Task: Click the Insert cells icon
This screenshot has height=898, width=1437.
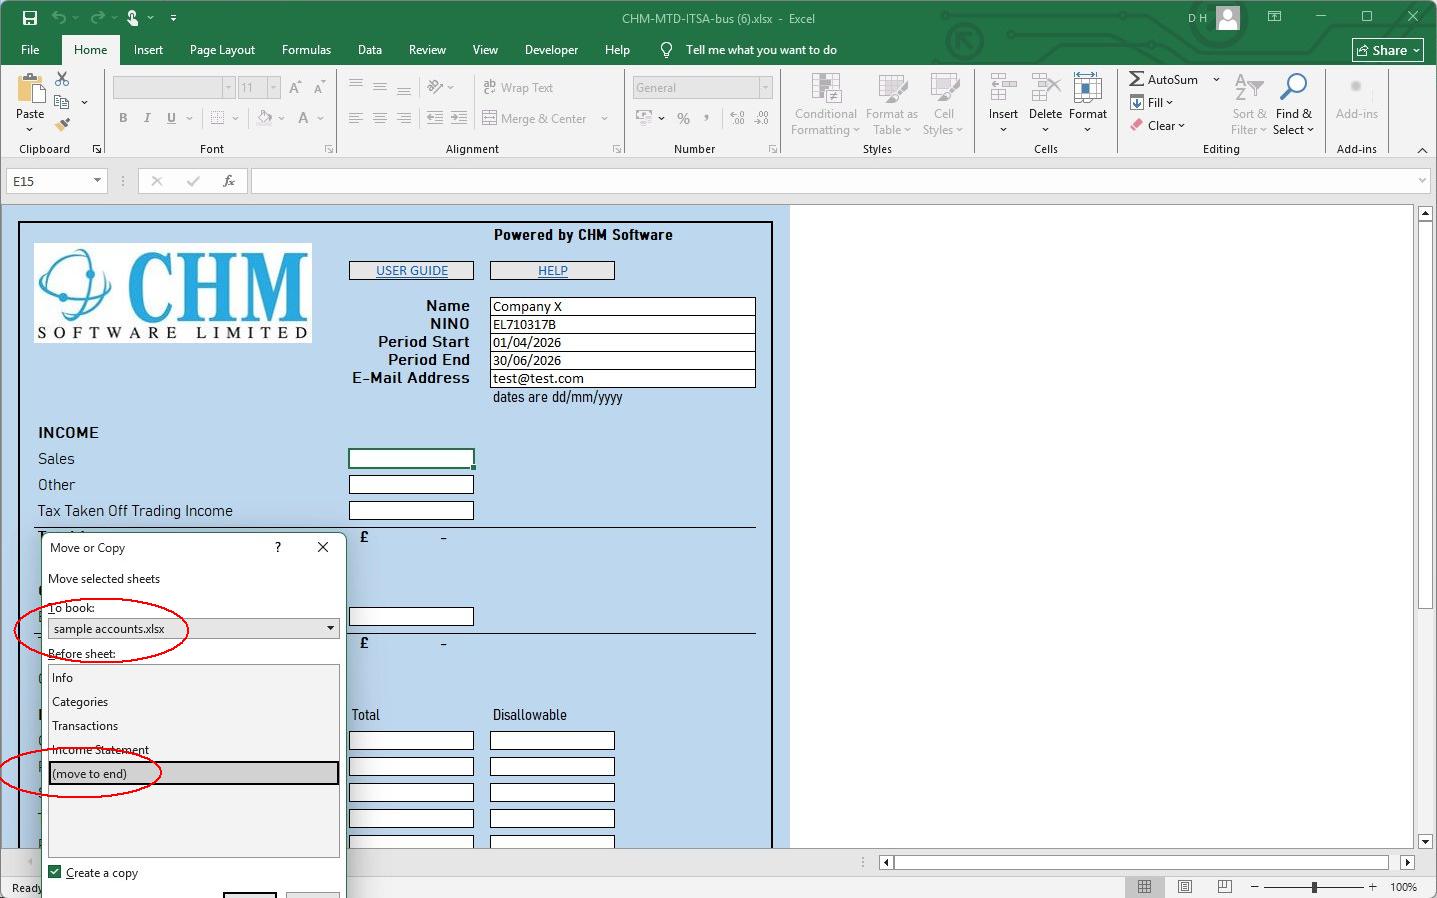Action: (x=1003, y=88)
